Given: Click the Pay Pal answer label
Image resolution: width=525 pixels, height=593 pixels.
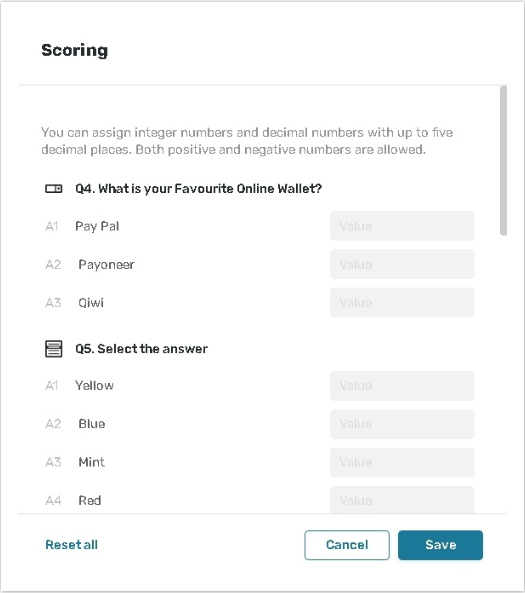Looking at the screenshot, I should point(97,226).
